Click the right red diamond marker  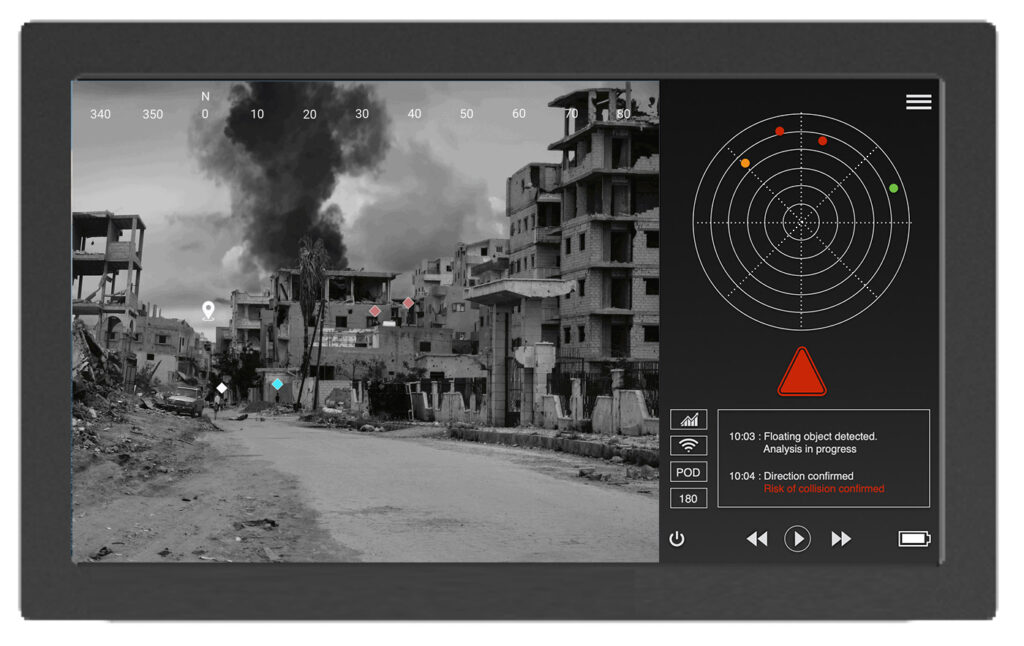408,303
